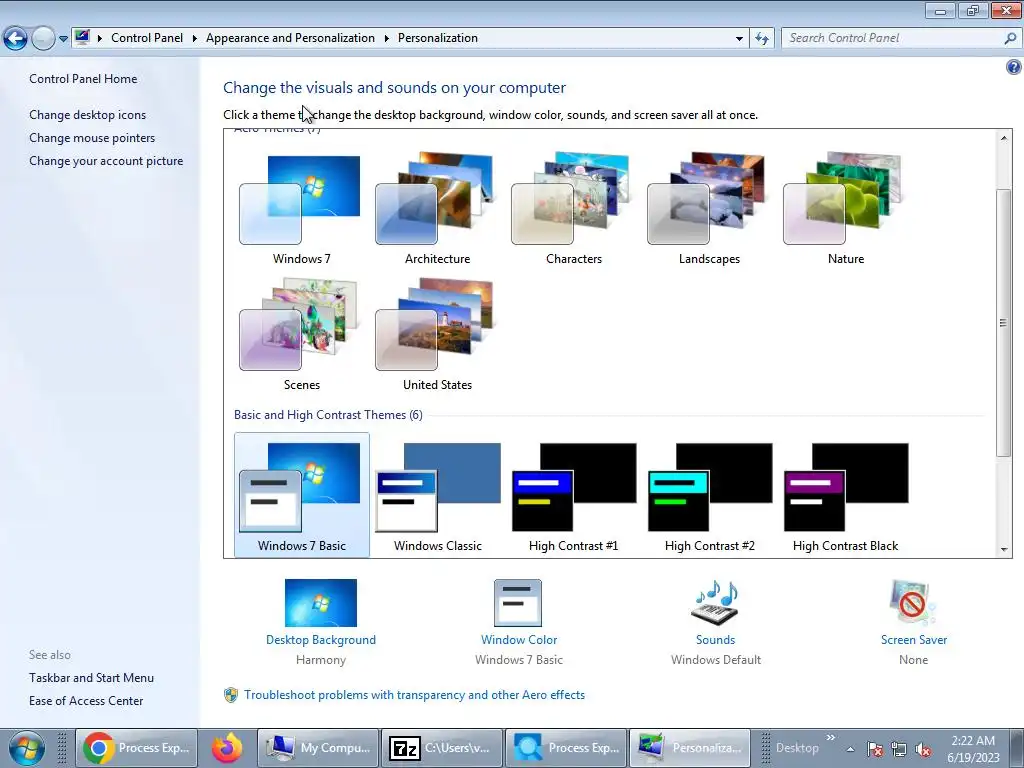Expand the Desktop toolbar chevron
This screenshot has height=768, width=1024.
click(831, 738)
